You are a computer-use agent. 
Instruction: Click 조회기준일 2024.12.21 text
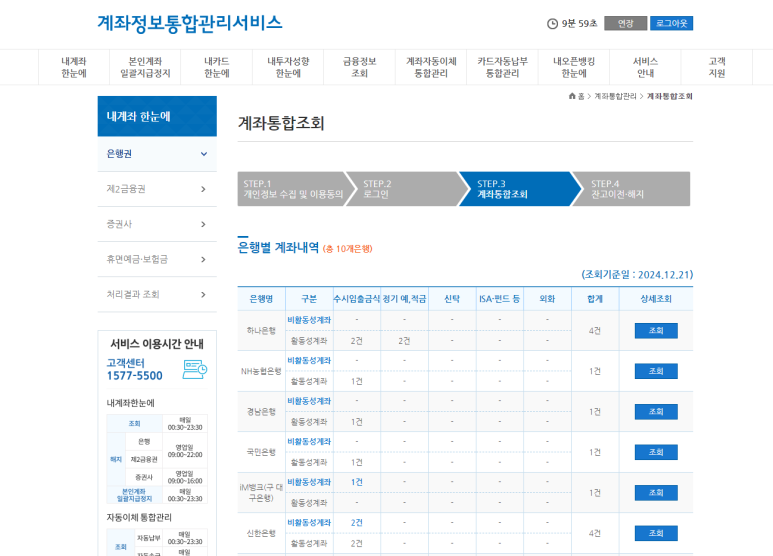(637, 275)
